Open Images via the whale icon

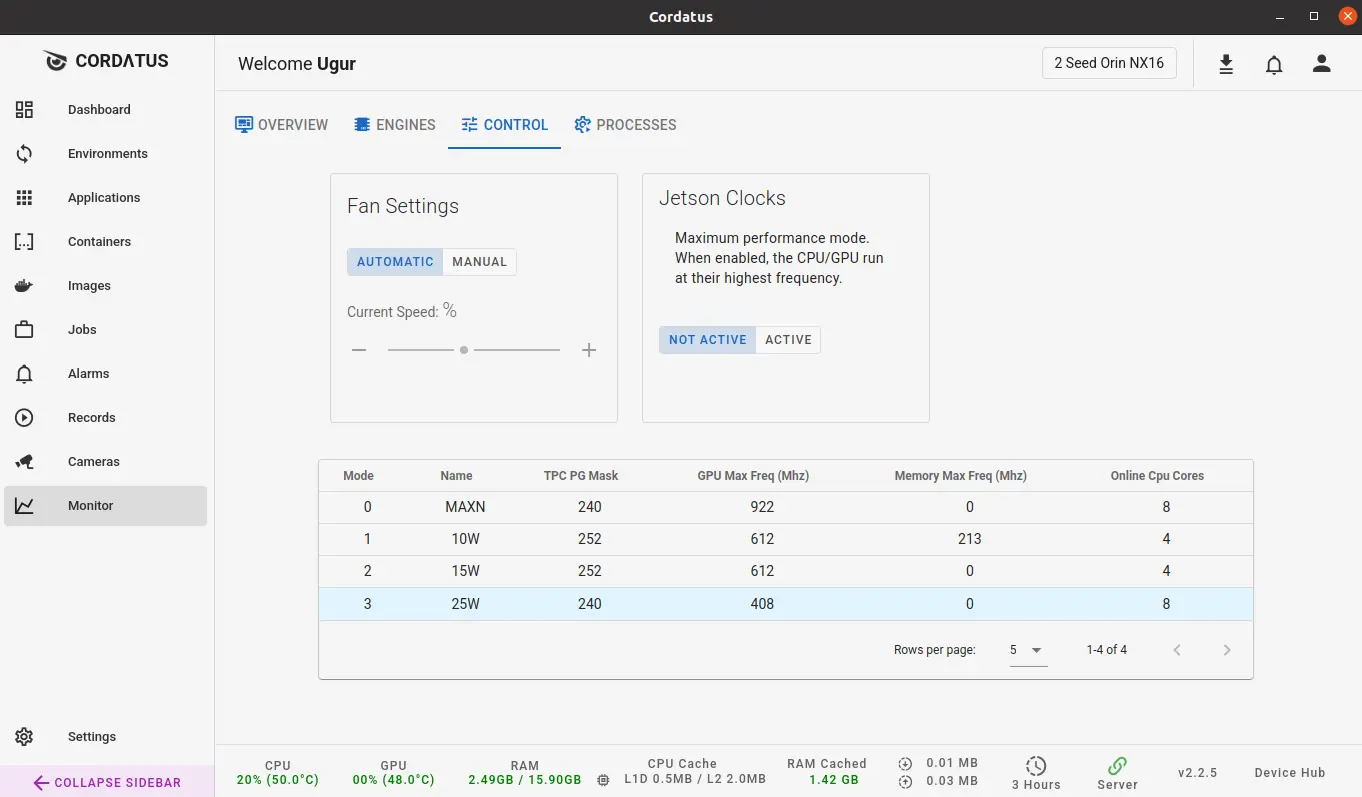25,286
